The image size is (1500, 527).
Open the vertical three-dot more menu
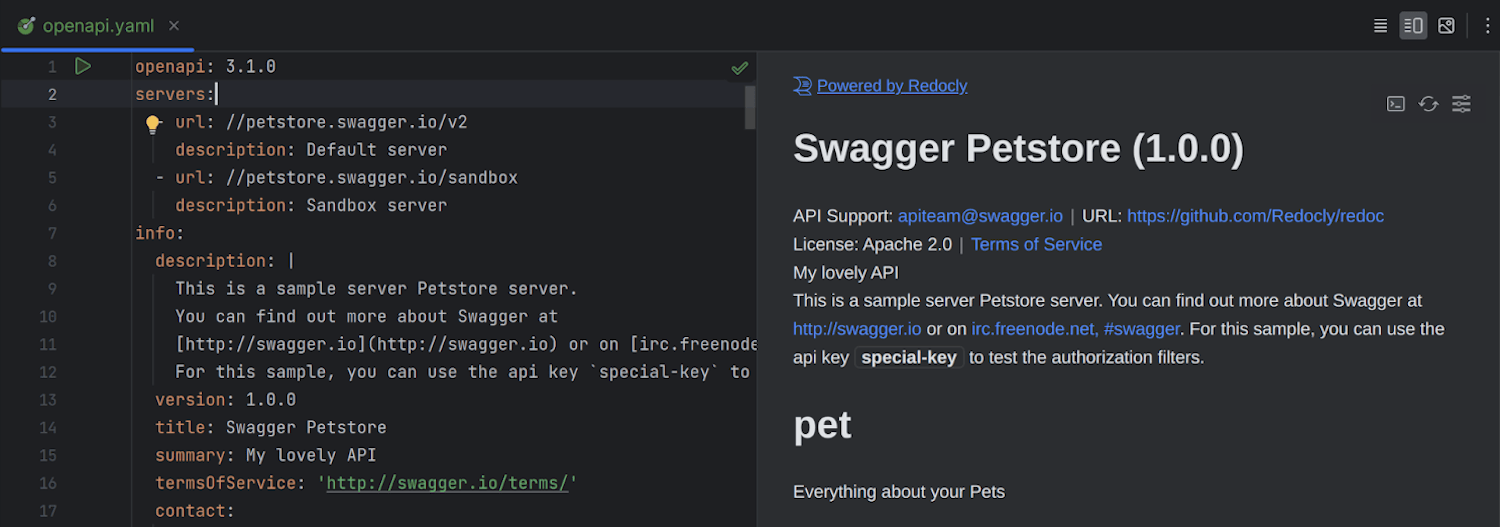coord(1487,26)
